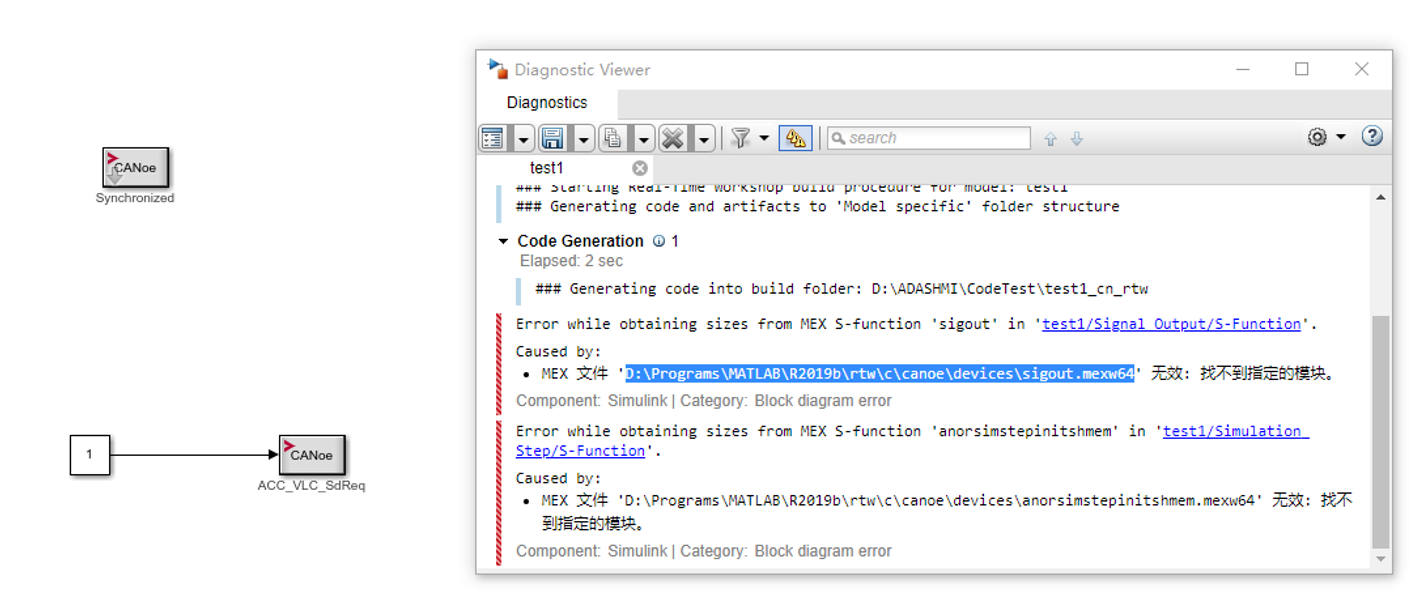The height and width of the screenshot is (605, 1424).
Task: Maximize the Diagnostic Viewer window
Action: (1301, 69)
